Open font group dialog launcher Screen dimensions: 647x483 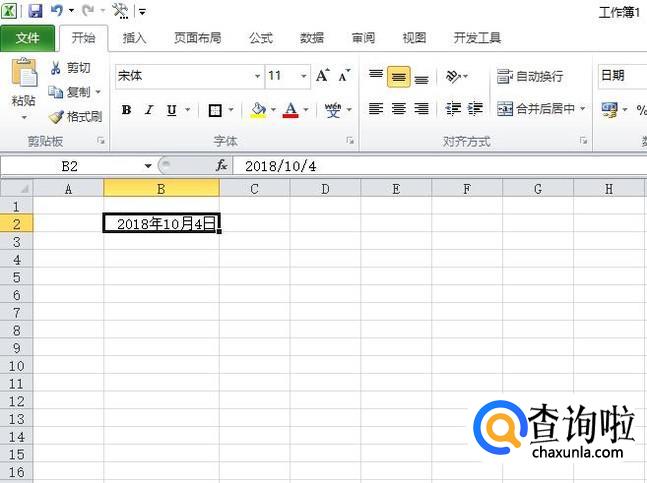pos(350,141)
